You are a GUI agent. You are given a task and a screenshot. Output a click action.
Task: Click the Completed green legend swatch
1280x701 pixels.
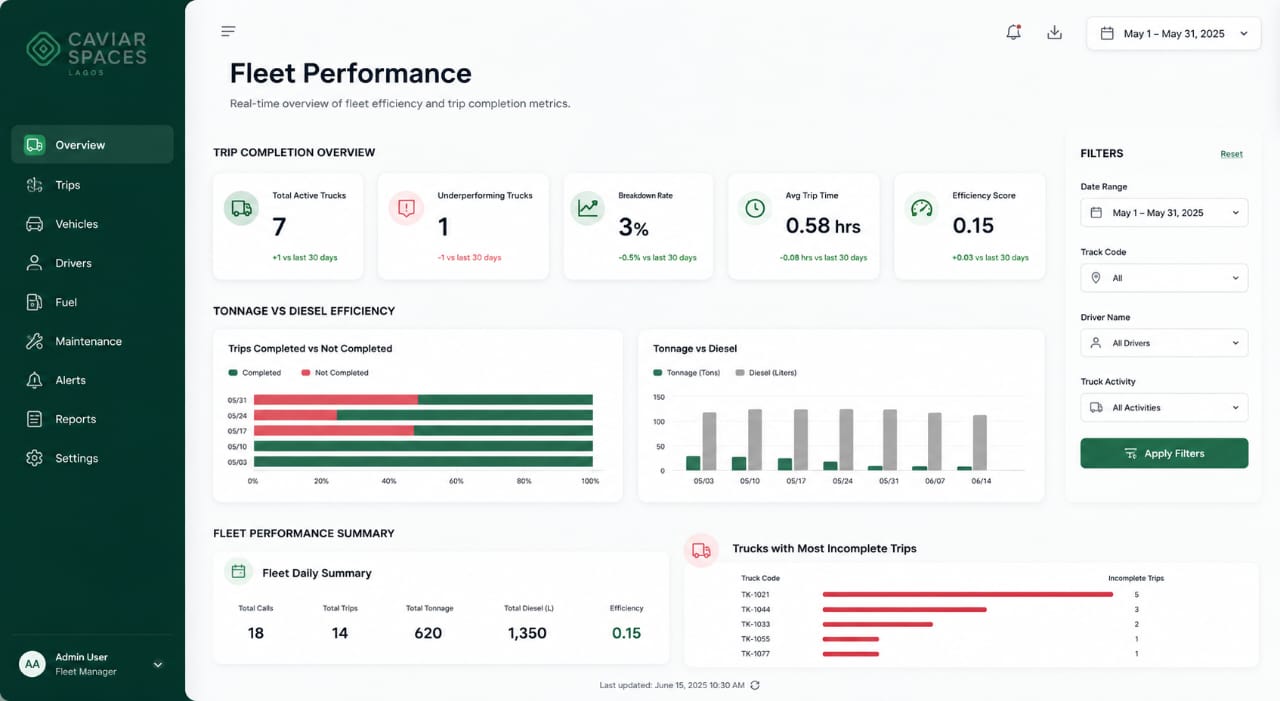233,373
